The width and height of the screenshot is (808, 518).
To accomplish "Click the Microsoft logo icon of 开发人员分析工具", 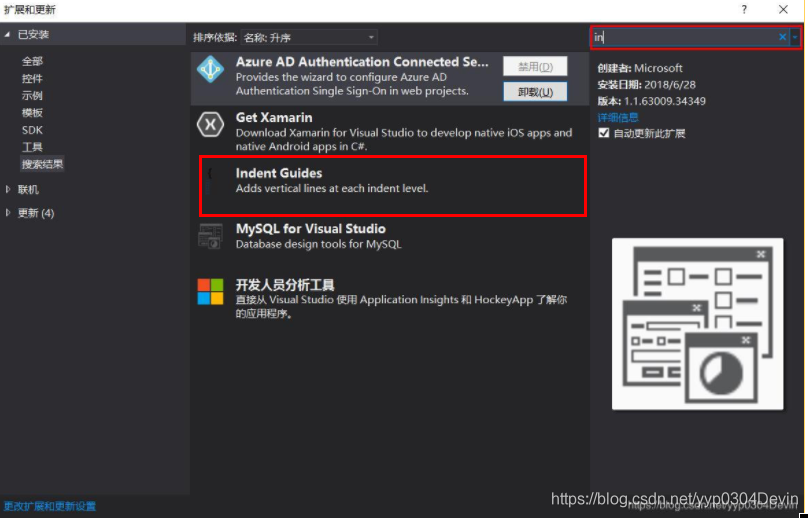I will tap(210, 292).
